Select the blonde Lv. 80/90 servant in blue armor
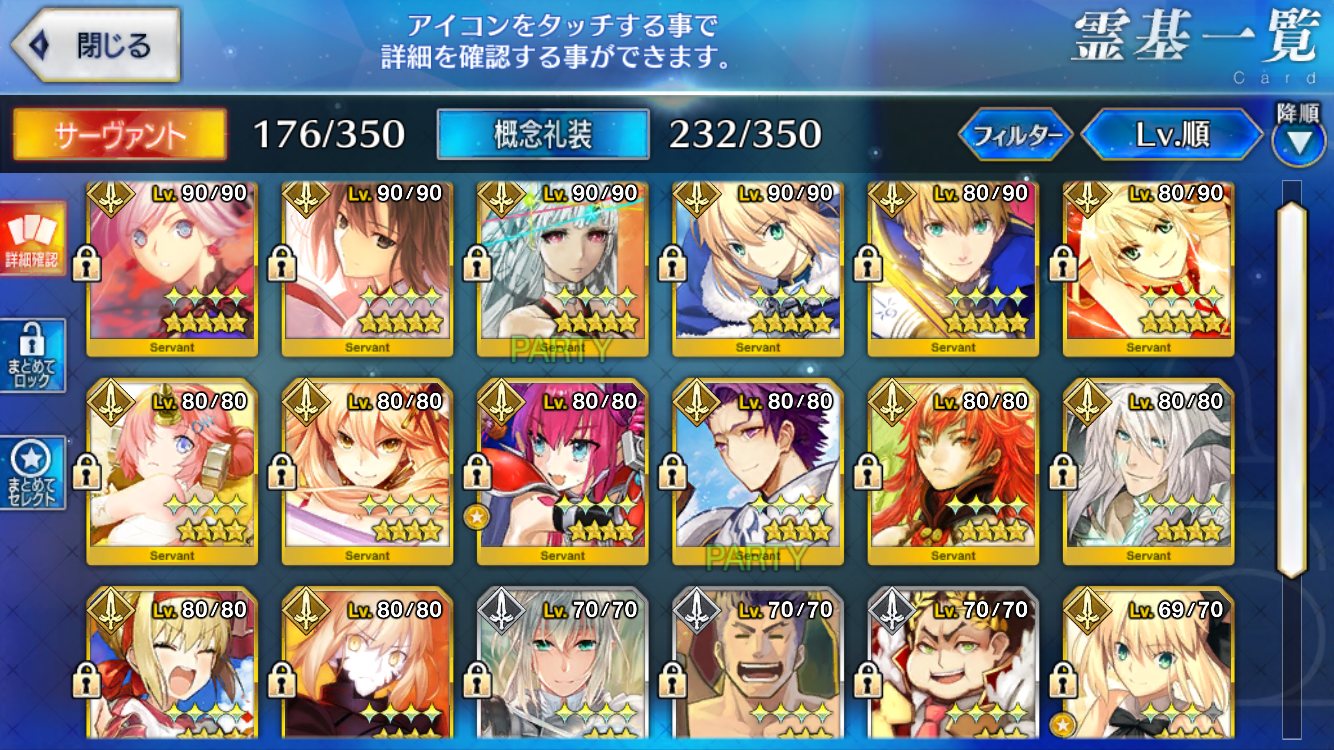The height and width of the screenshot is (750, 1334). 953,268
